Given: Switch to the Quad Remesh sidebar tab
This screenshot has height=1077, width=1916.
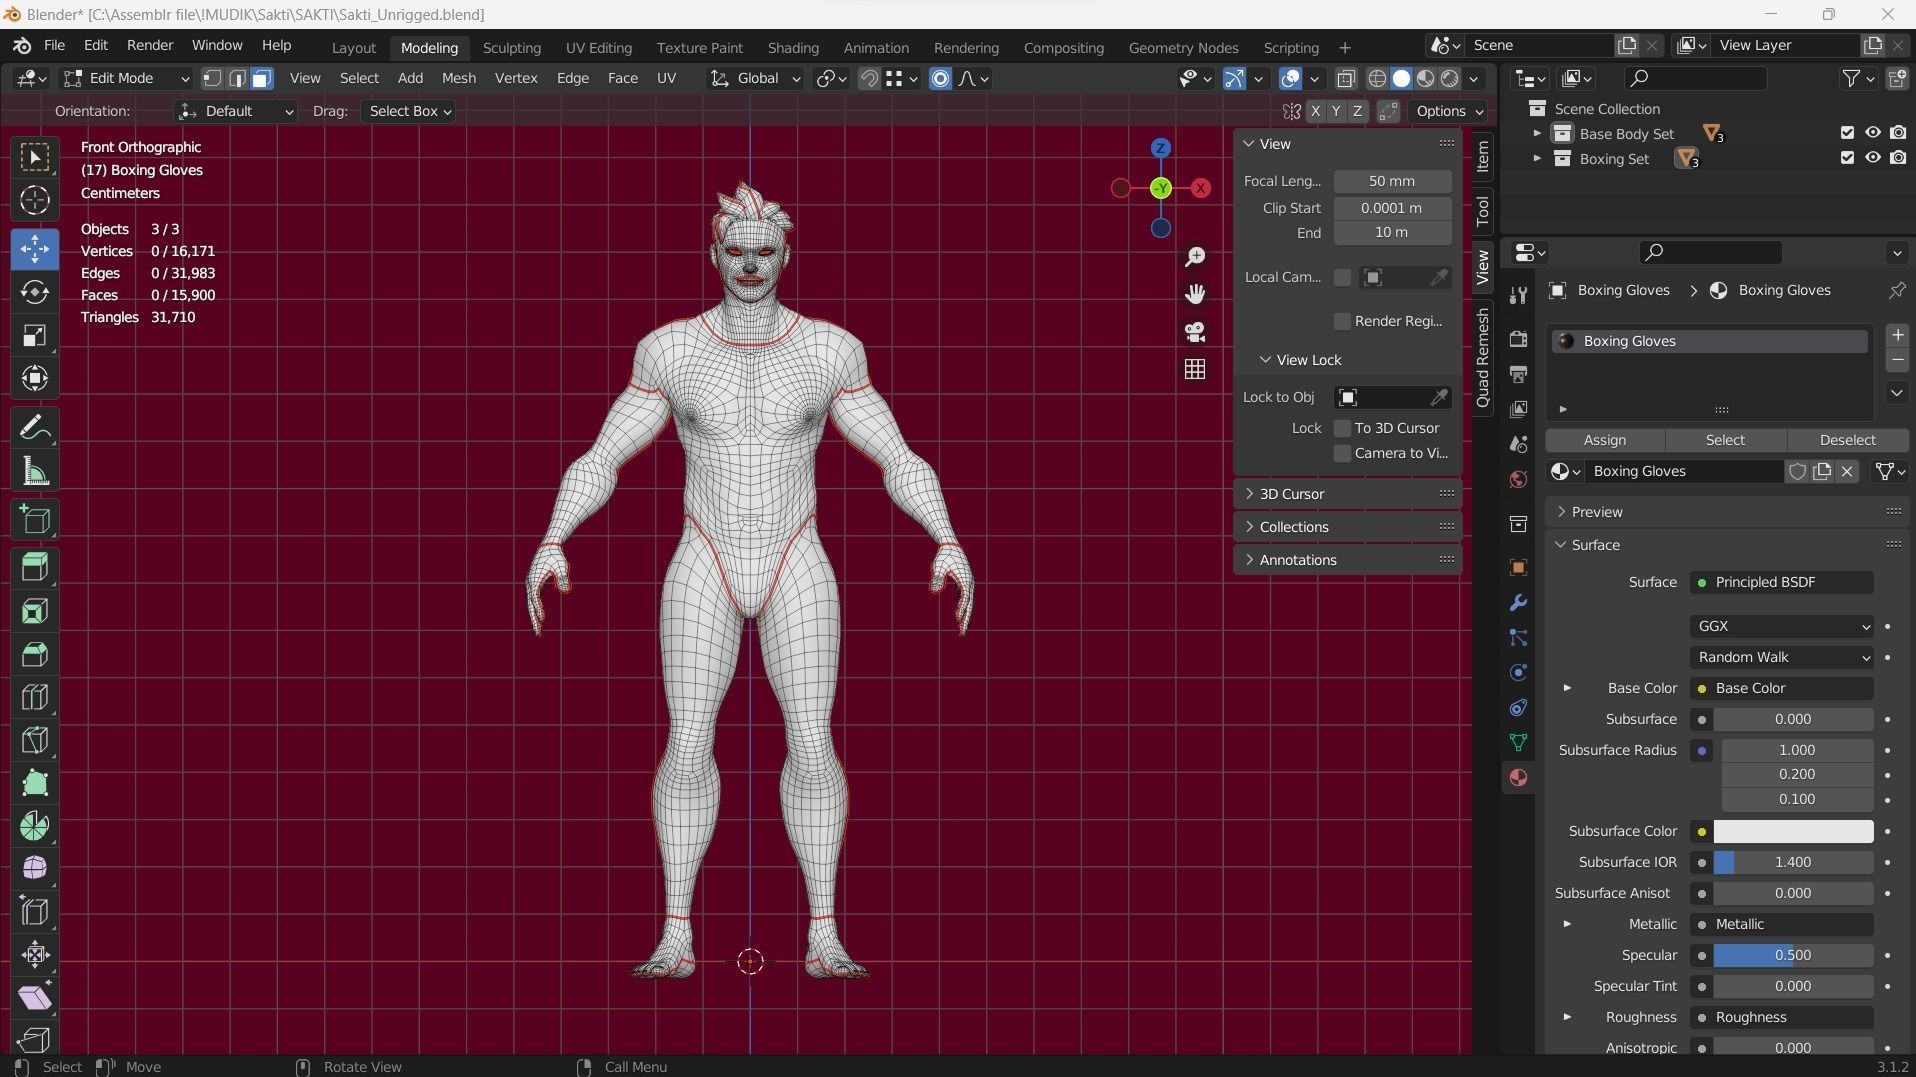Looking at the screenshot, I should pos(1482,358).
